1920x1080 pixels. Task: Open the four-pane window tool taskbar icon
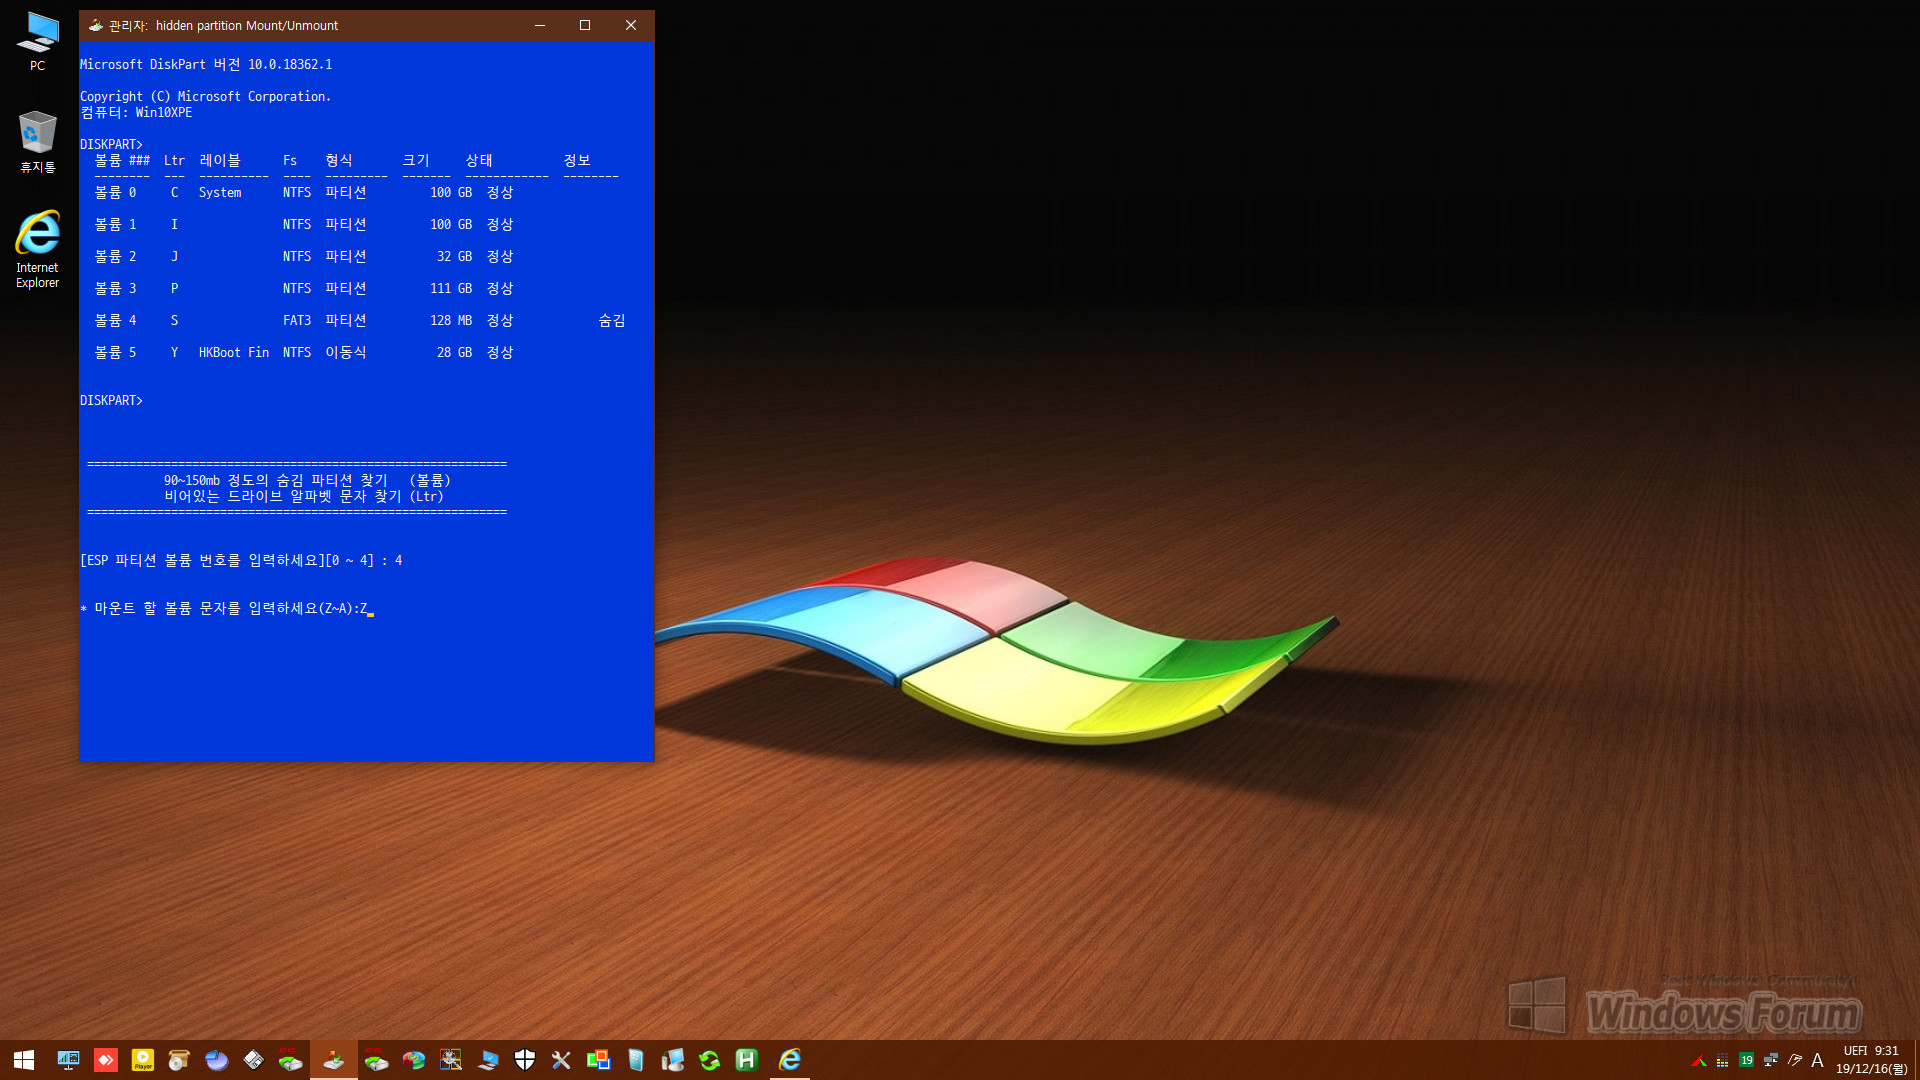[x=451, y=1060]
